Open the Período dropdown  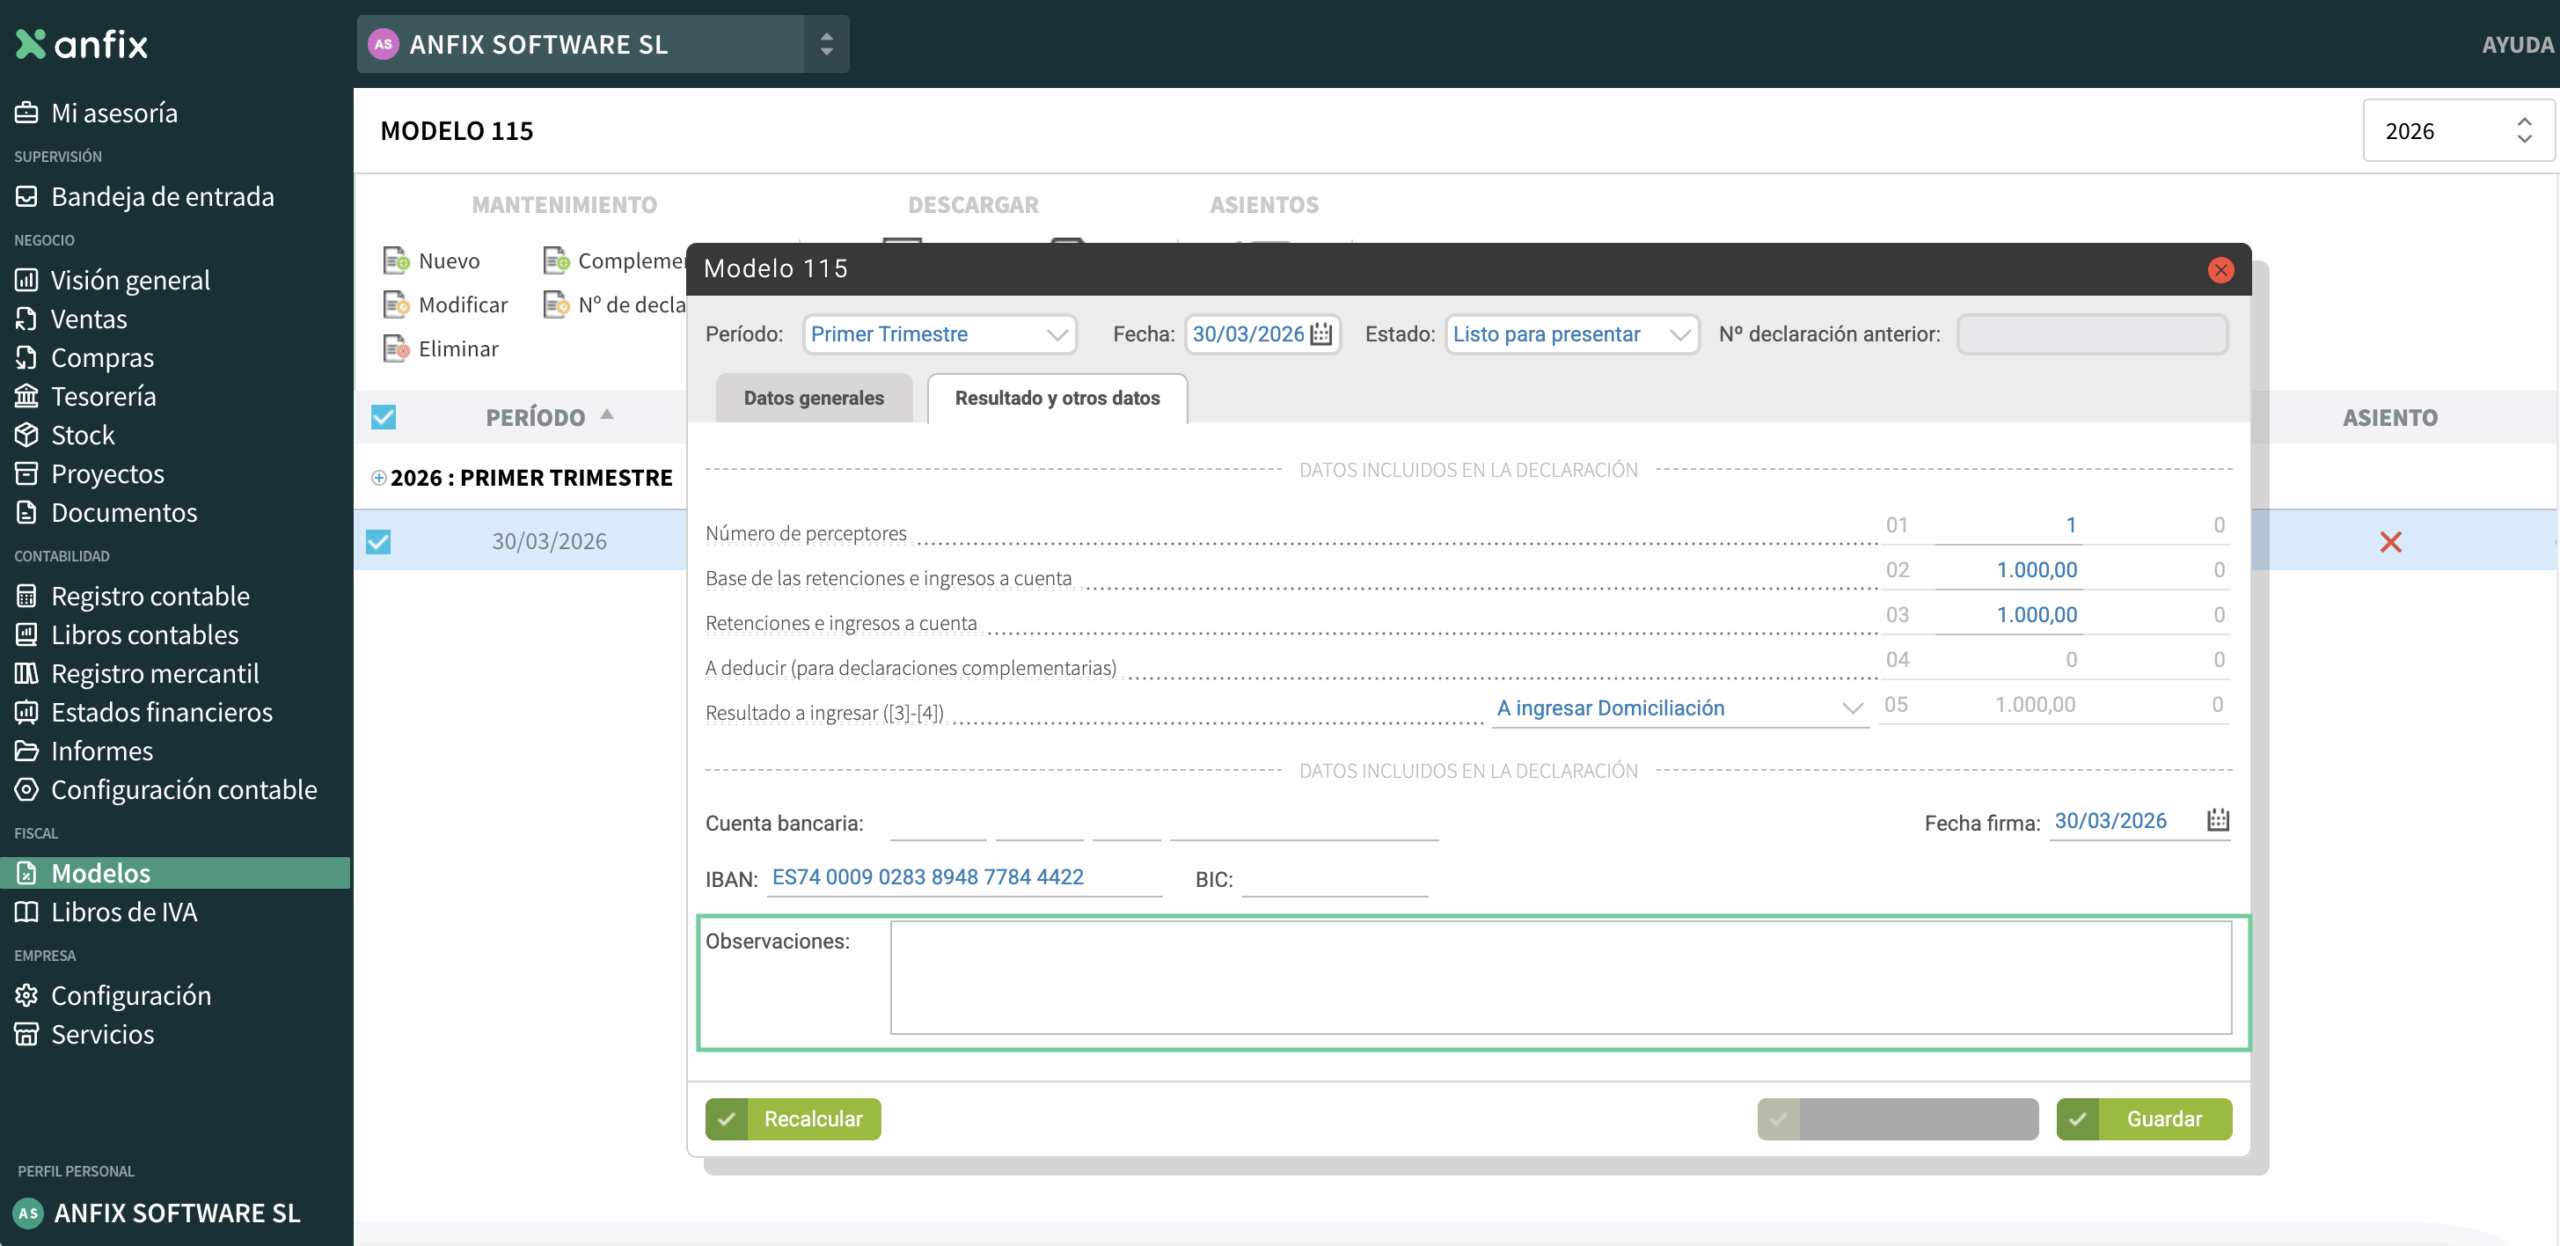pos(939,334)
